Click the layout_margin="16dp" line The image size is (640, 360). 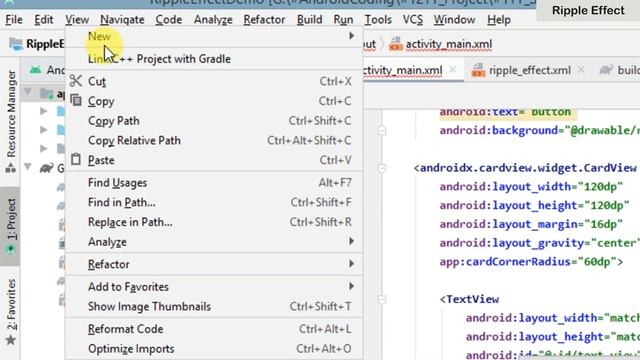pos(531,224)
